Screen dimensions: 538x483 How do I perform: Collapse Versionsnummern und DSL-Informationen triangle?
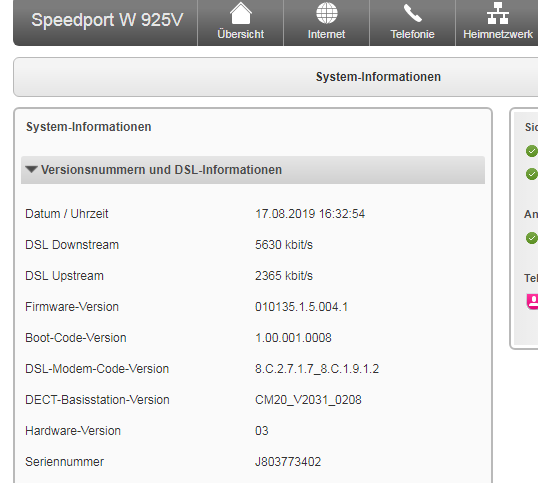32,169
